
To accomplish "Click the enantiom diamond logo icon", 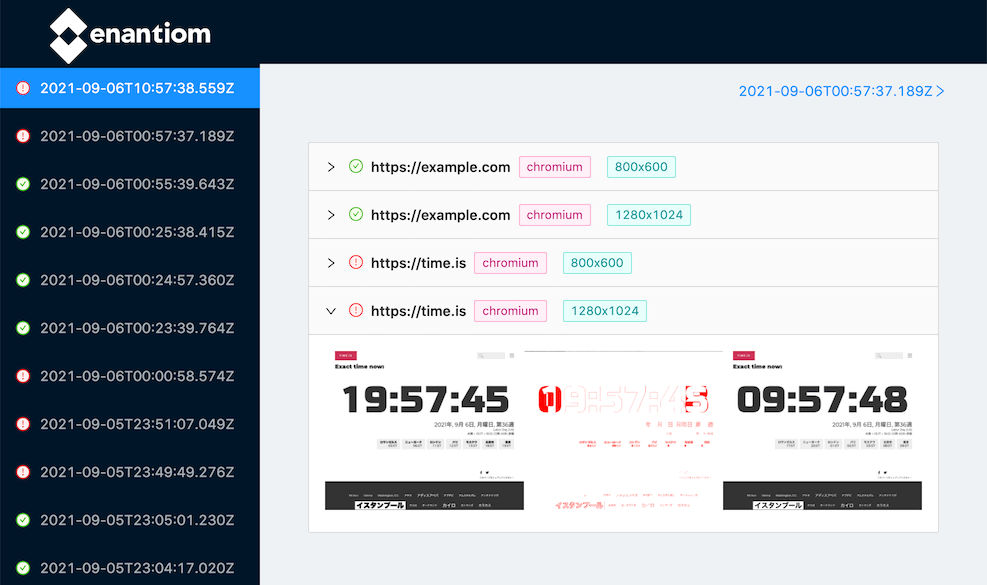I will [68, 36].
